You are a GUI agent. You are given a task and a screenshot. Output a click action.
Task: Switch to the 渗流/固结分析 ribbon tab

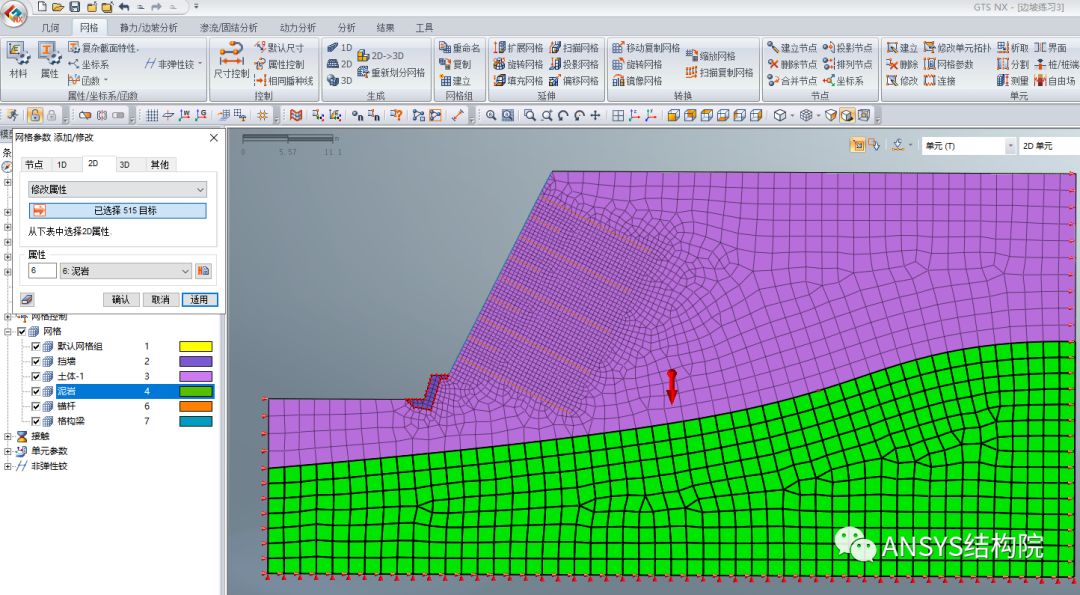228,28
